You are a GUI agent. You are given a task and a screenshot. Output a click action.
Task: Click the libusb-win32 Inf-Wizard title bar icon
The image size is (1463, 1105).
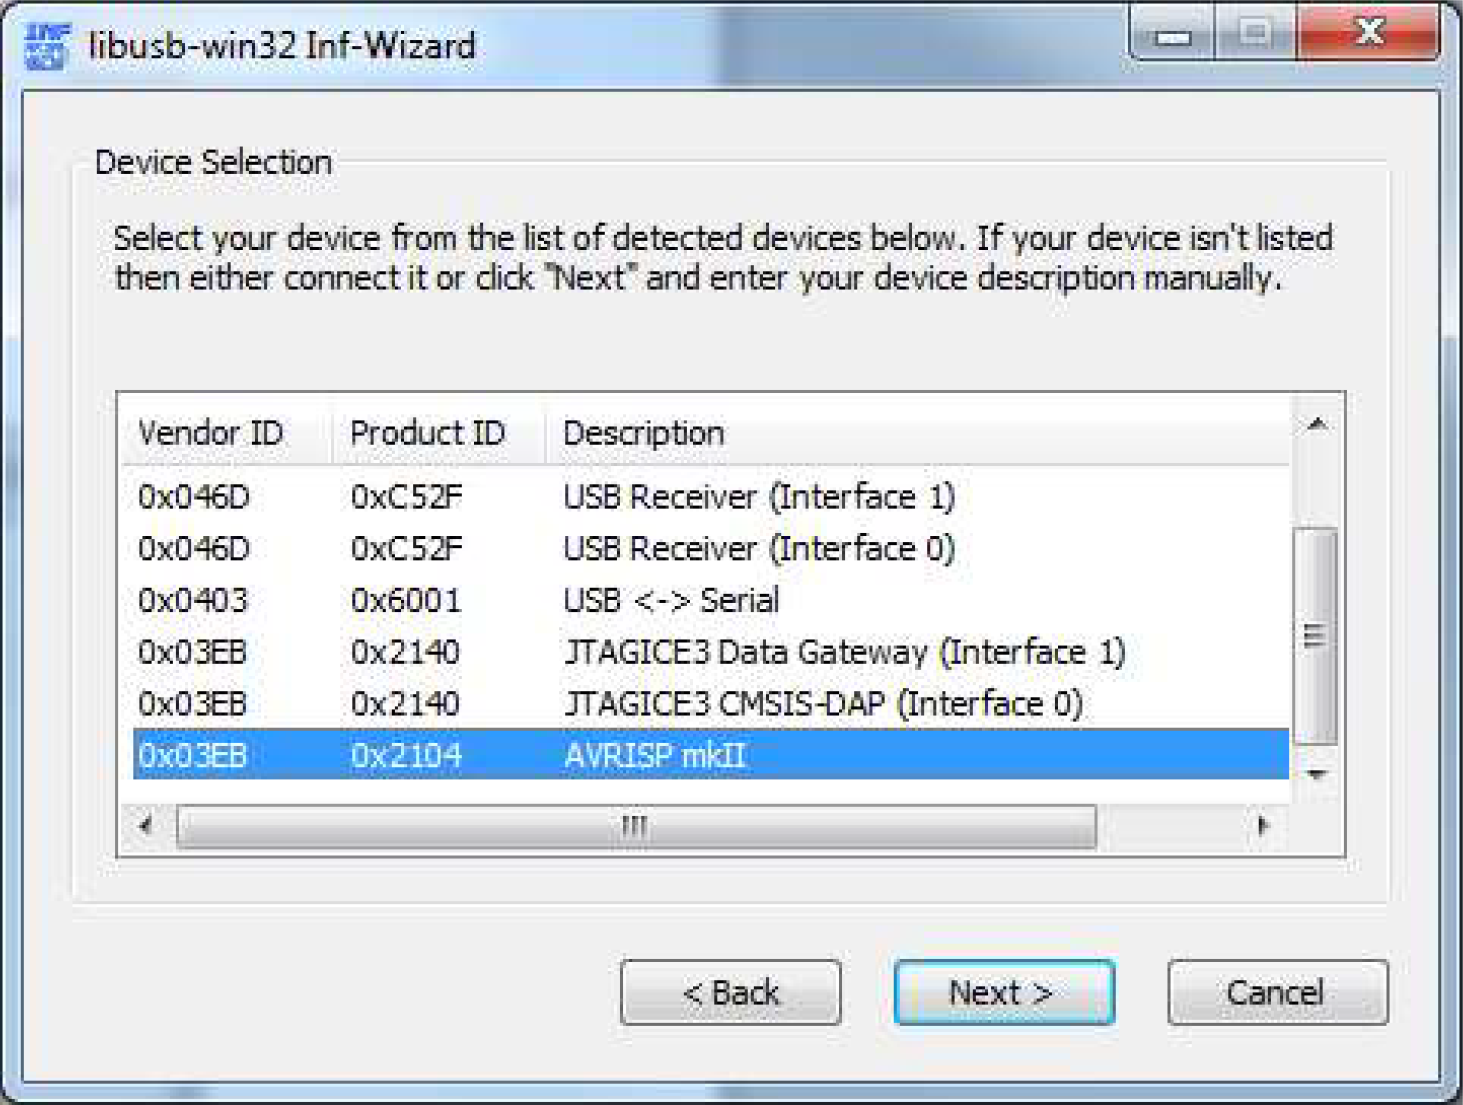tap(46, 47)
